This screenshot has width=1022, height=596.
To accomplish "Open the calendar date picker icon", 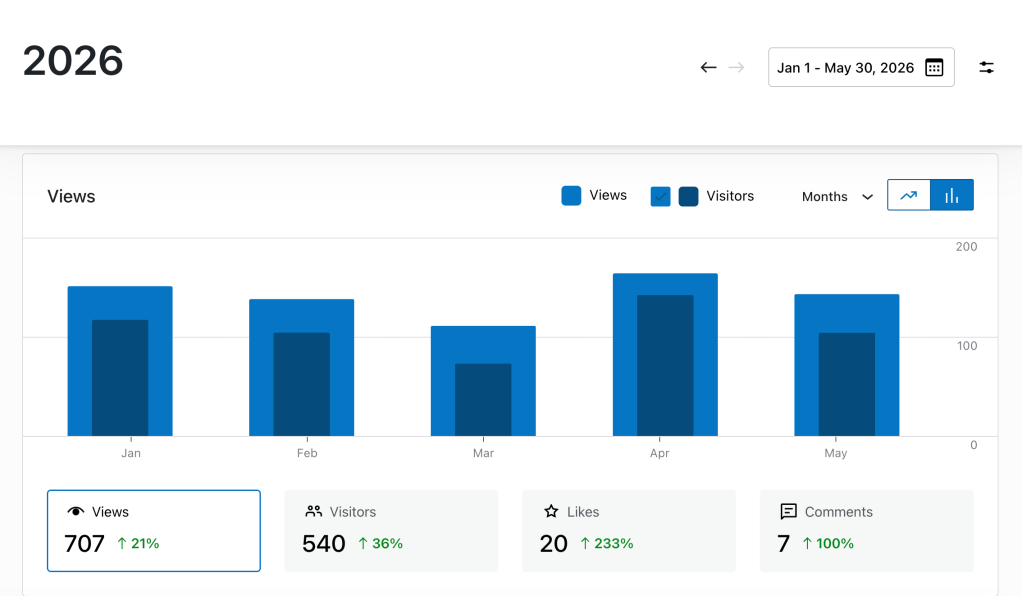I will [x=934, y=67].
